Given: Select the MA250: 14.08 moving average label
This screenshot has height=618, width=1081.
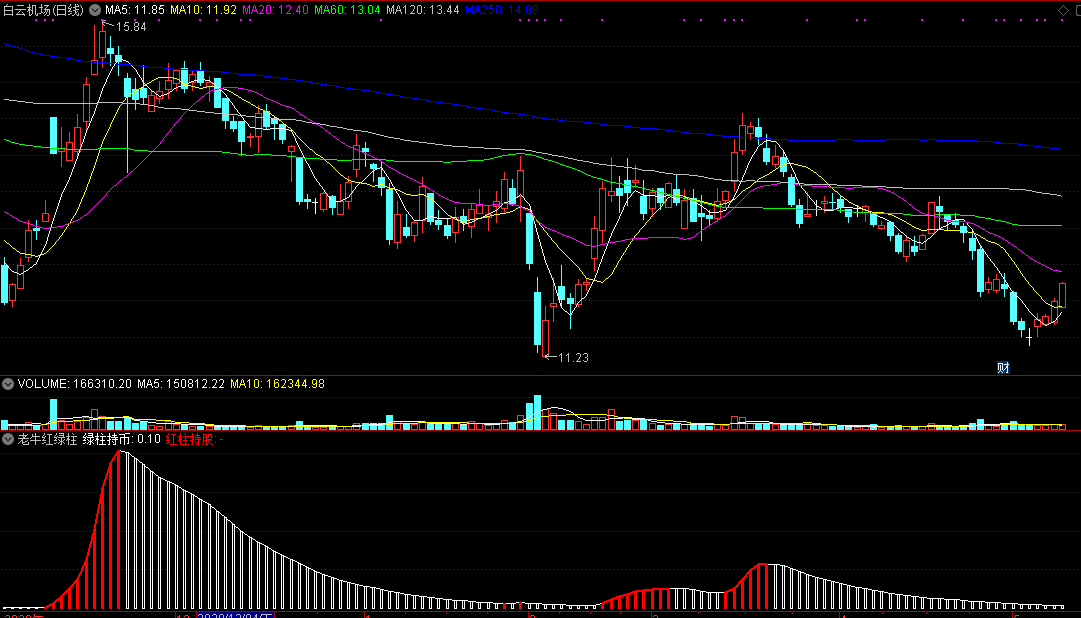Looking at the screenshot, I should pos(502,10).
